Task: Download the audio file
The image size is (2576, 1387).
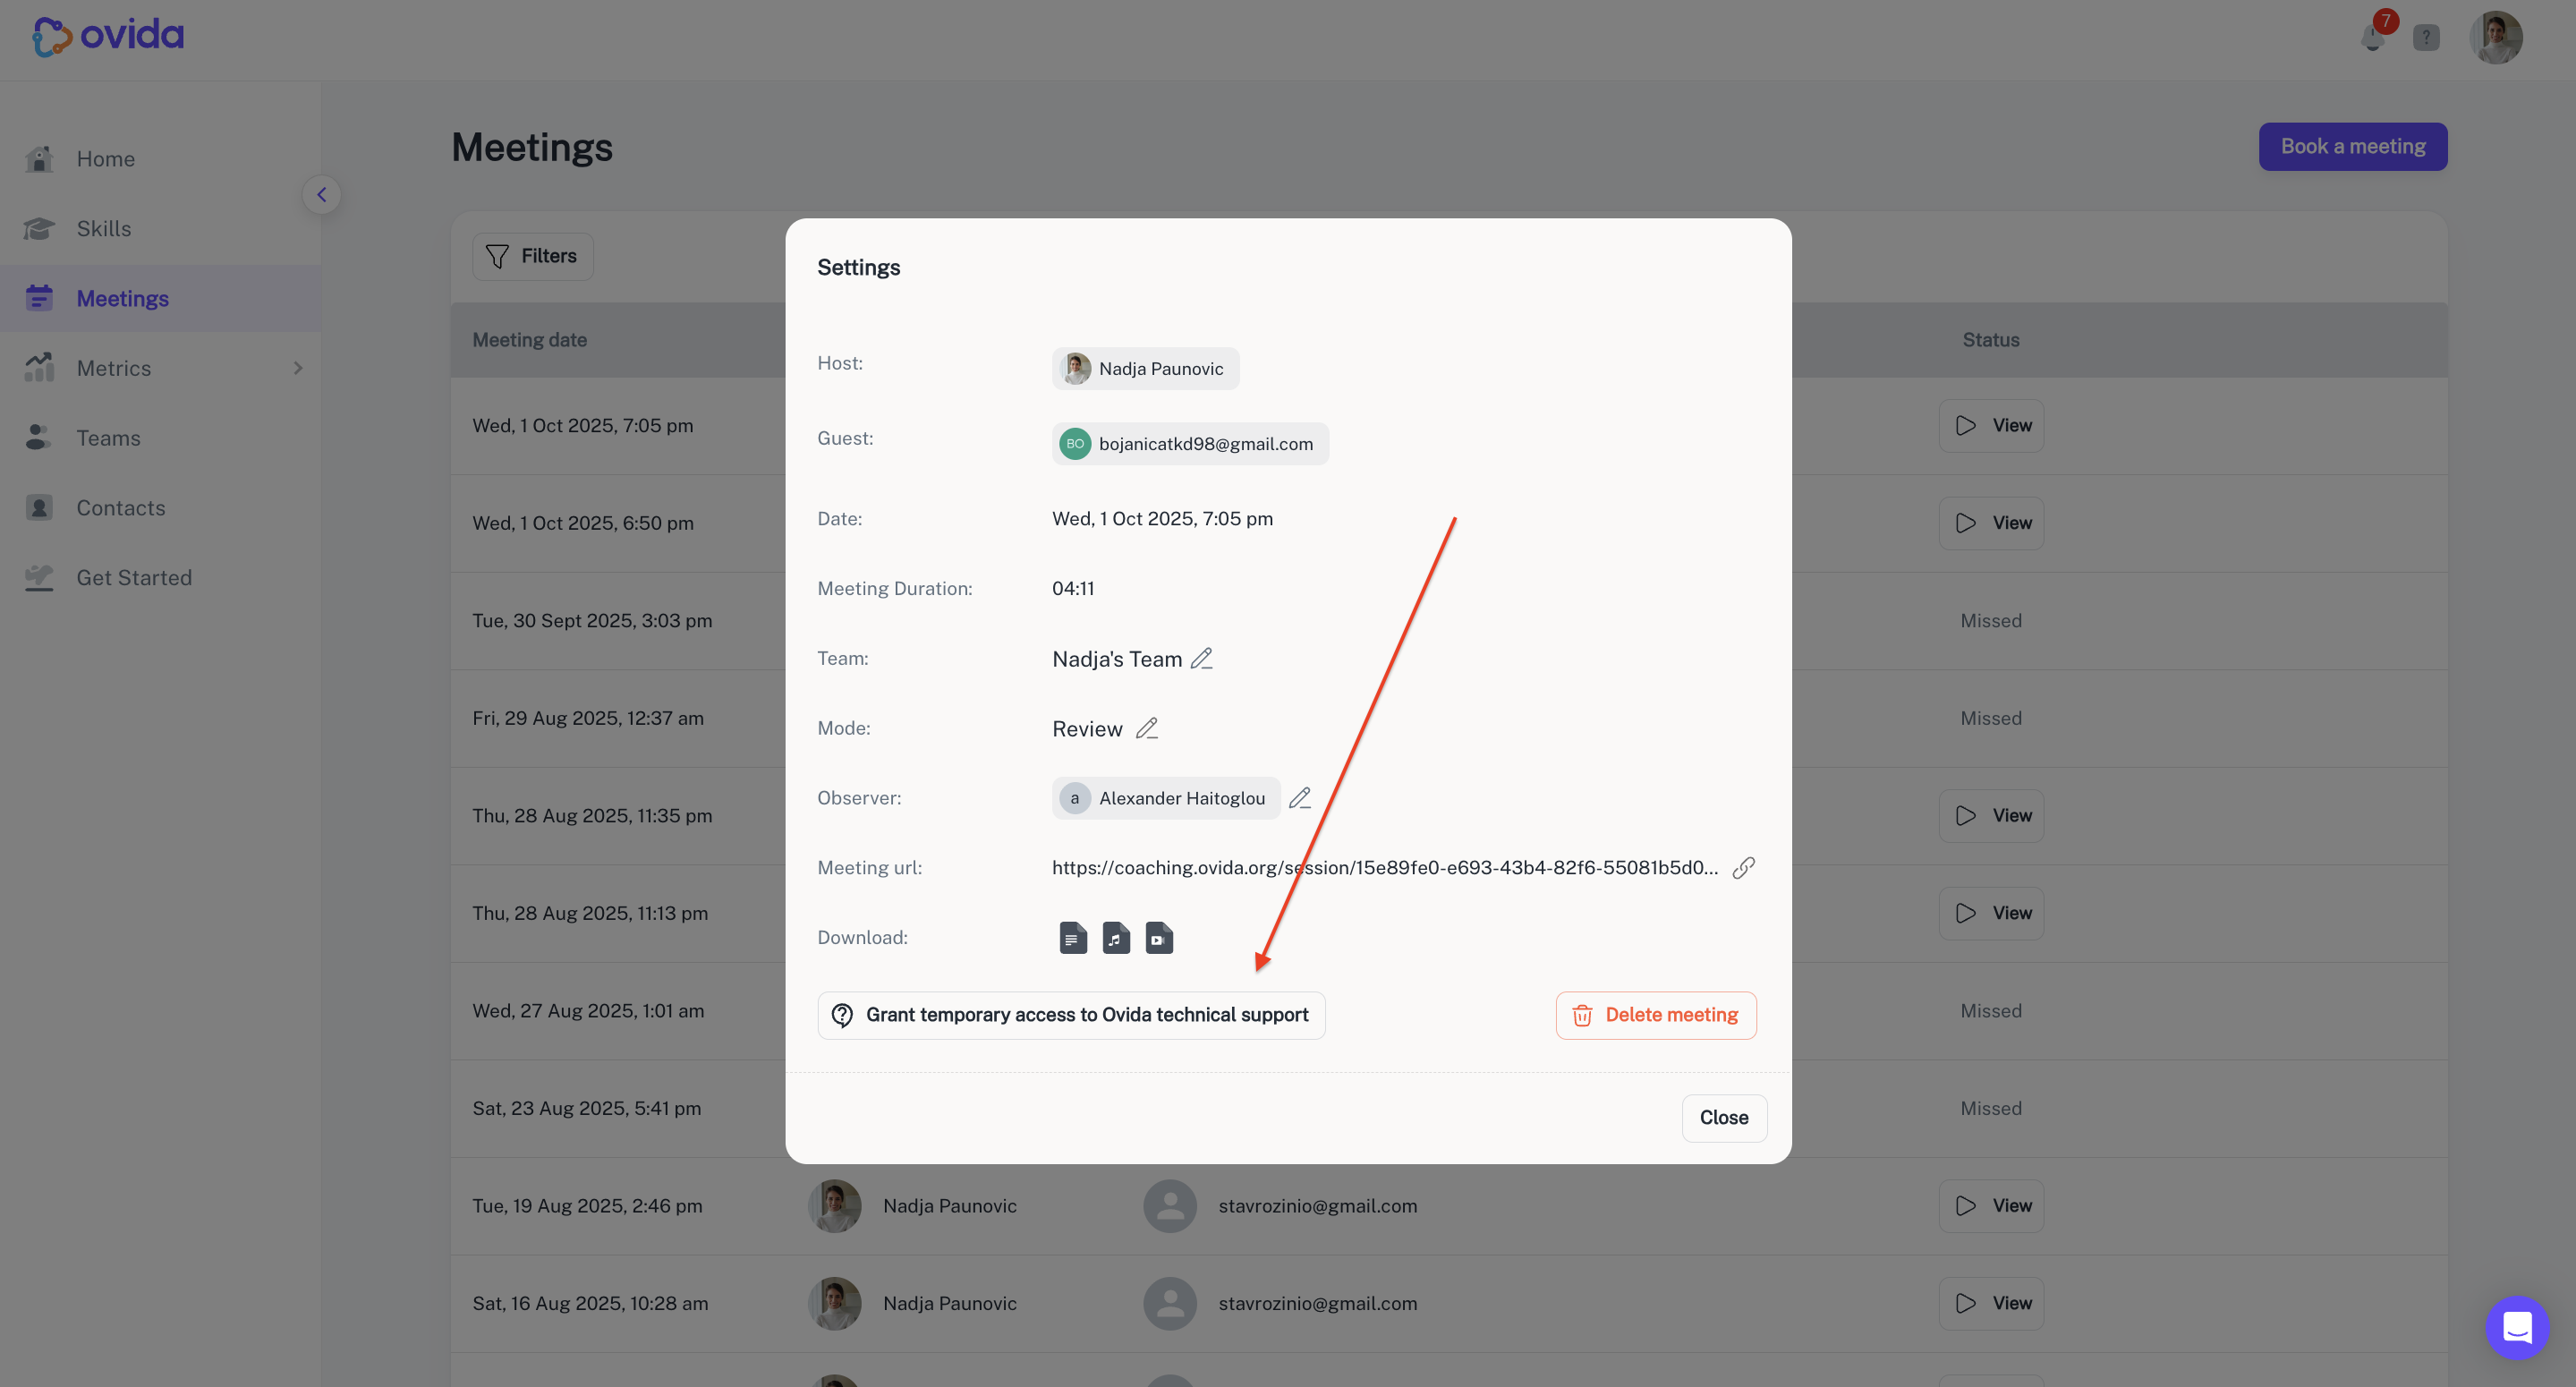Action: coord(1115,938)
